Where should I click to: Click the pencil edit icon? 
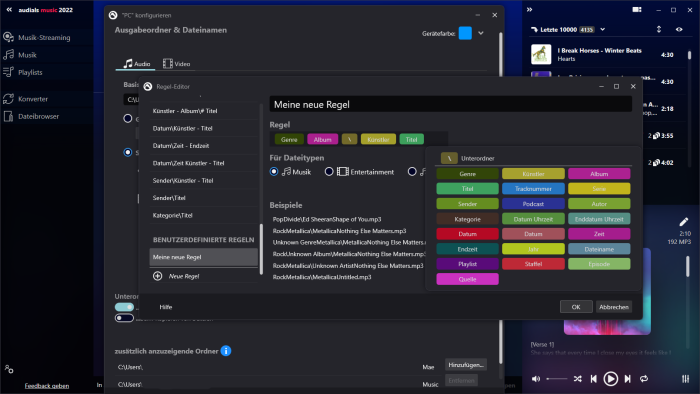click(683, 222)
